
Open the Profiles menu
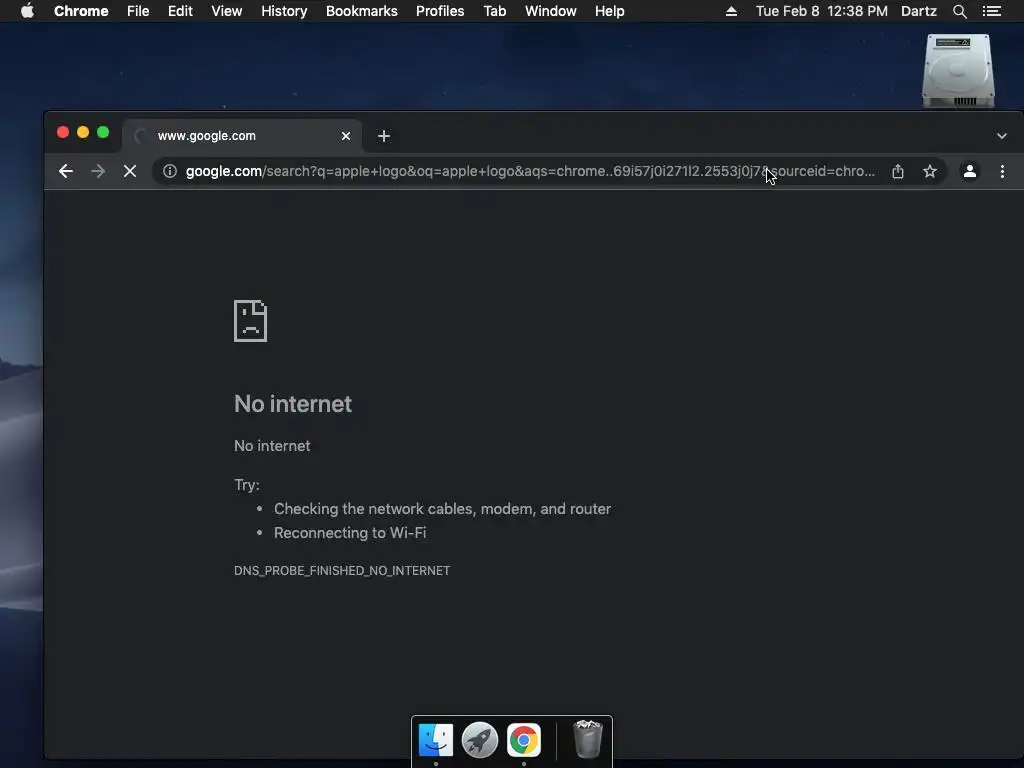tap(440, 11)
